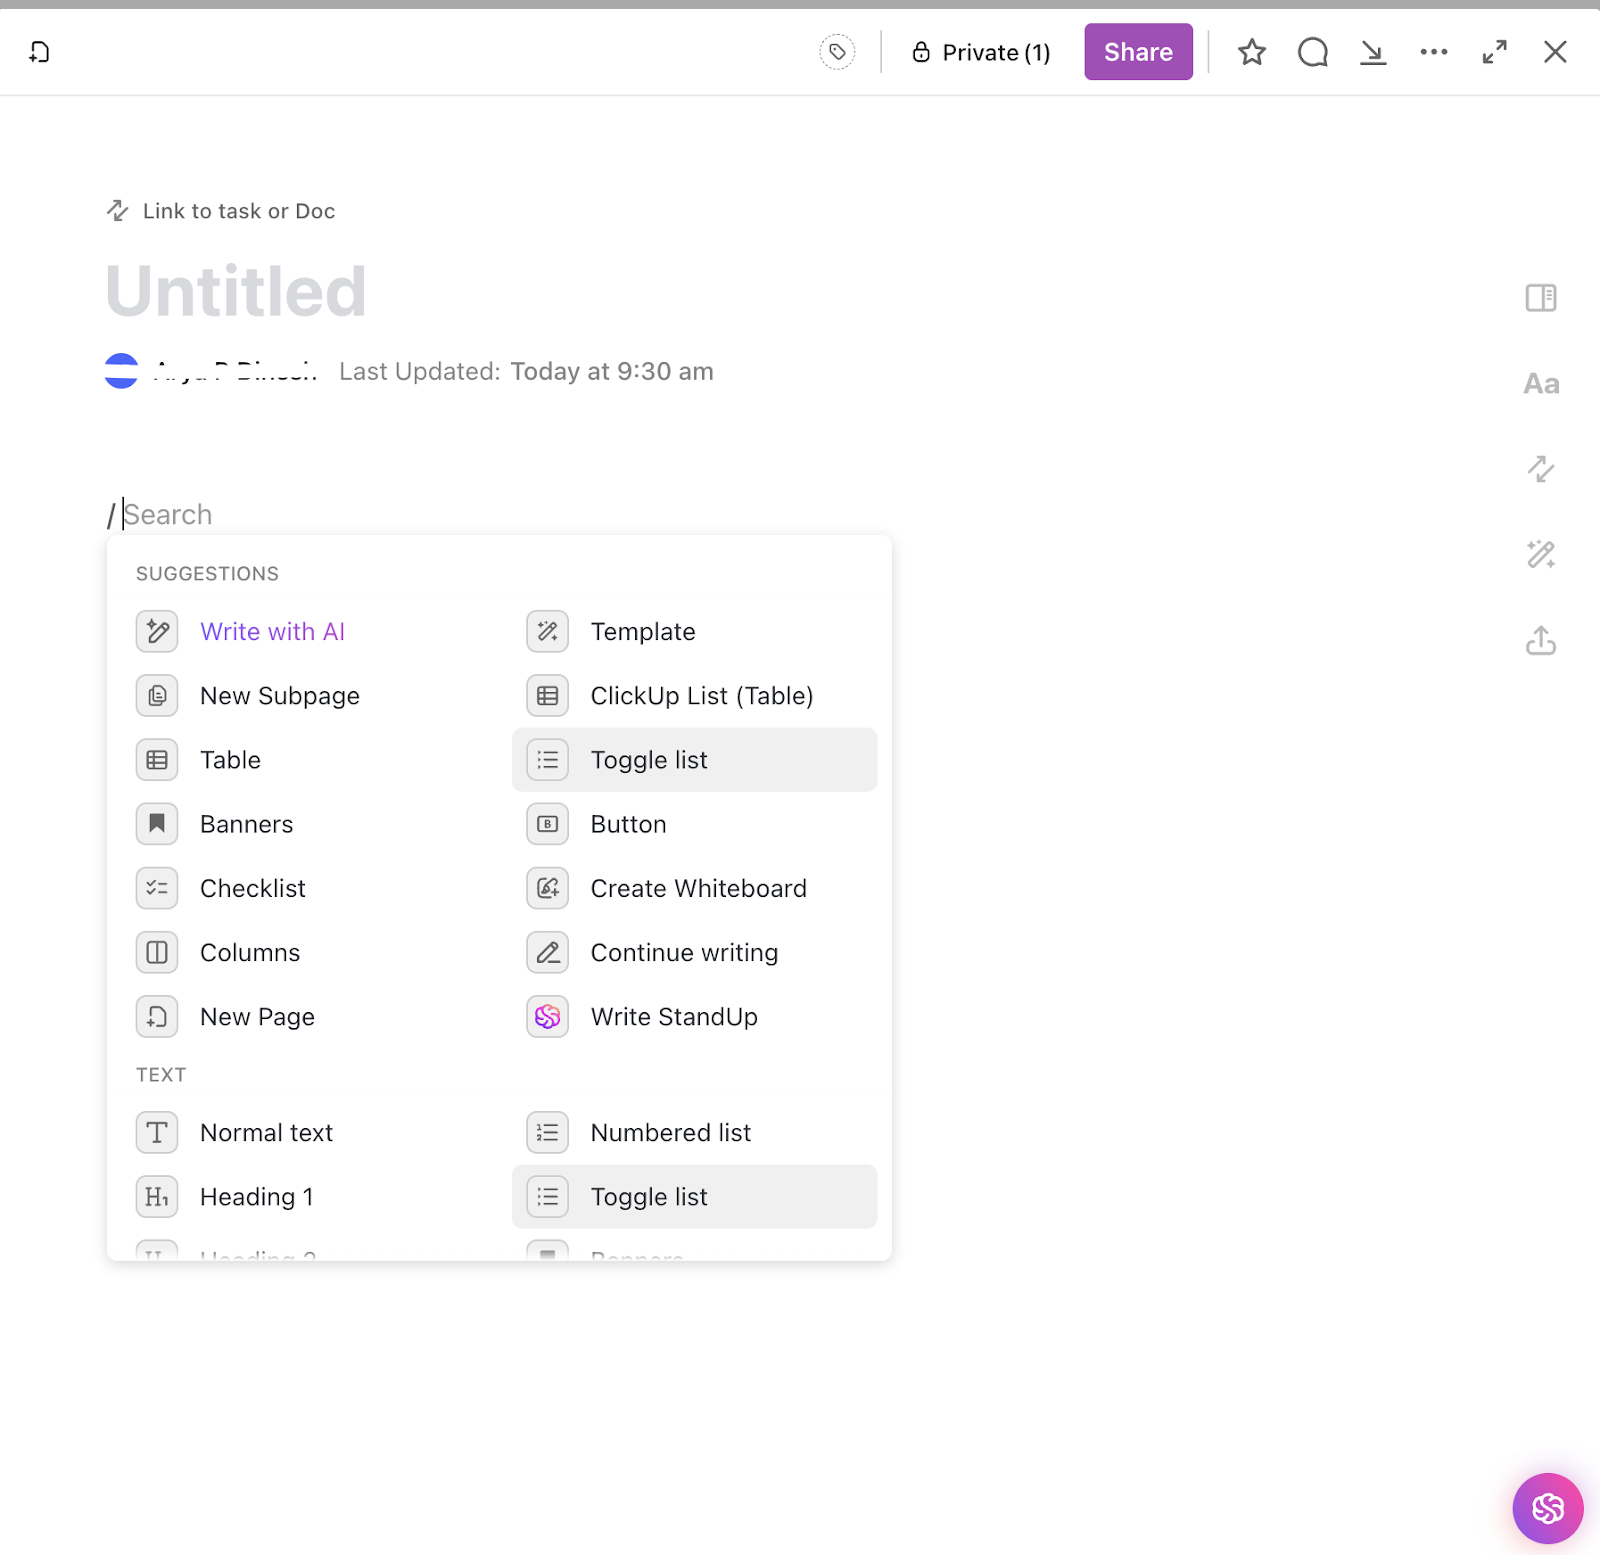Click the purple Share button
1600x1555 pixels.
[x=1138, y=52]
